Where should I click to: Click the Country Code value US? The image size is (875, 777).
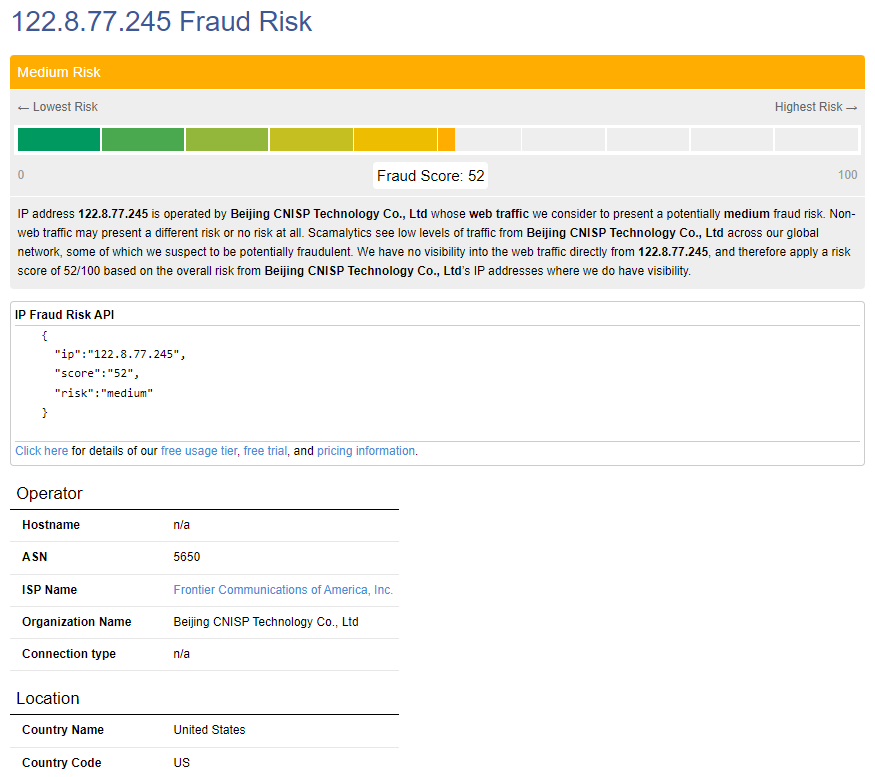(181, 762)
